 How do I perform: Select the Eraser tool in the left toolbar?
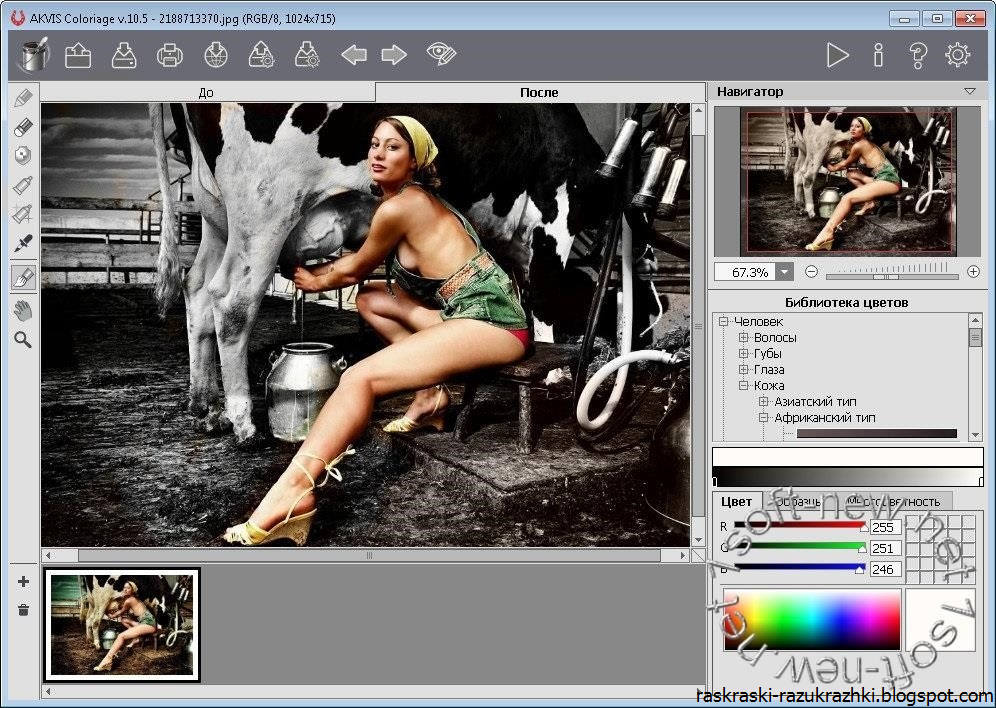(x=23, y=127)
